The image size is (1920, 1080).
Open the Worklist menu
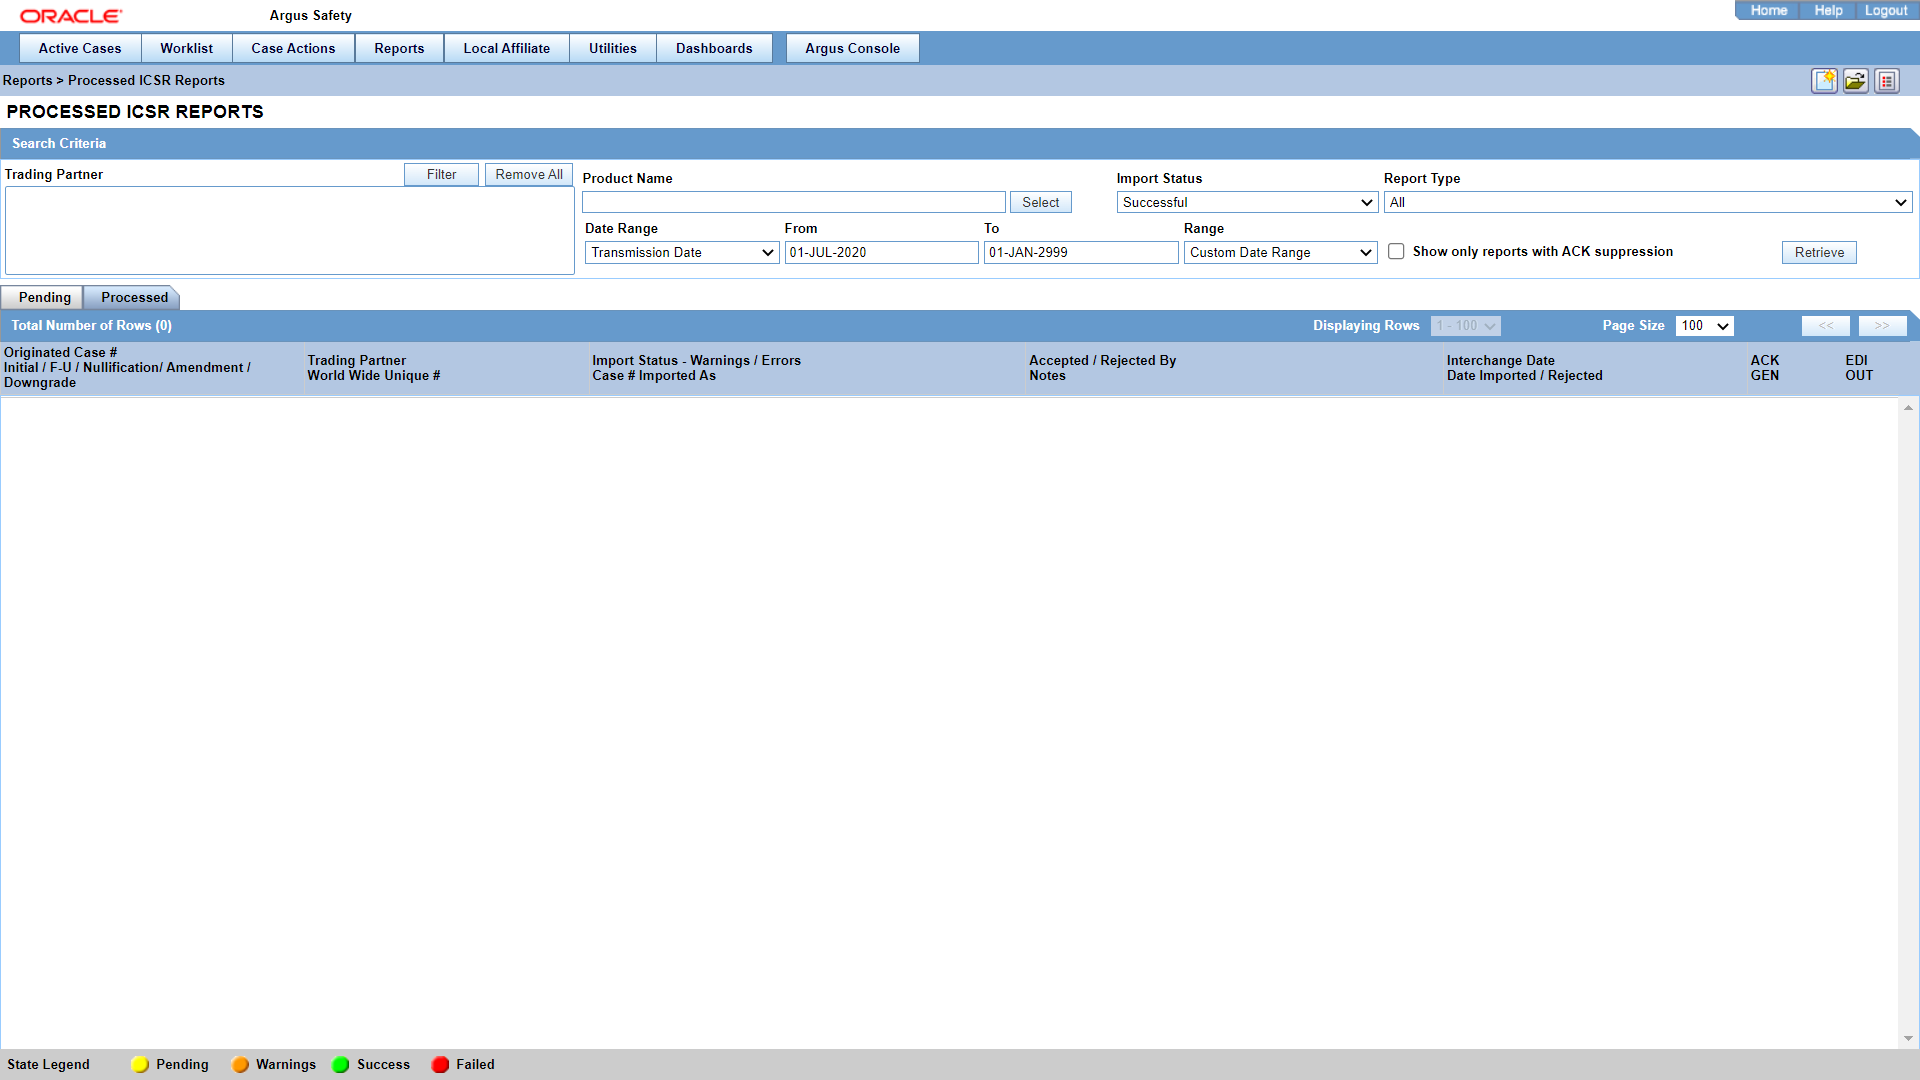click(x=187, y=48)
